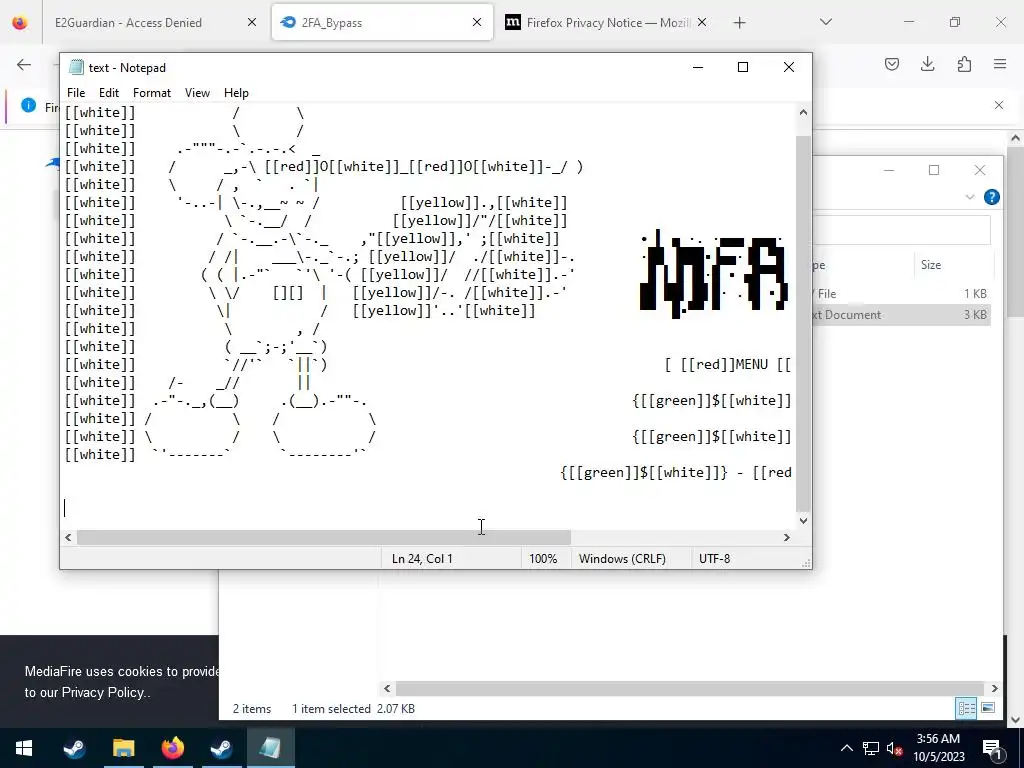
Task: Click Firefox logo in tab bar
Action: [x=20, y=22]
